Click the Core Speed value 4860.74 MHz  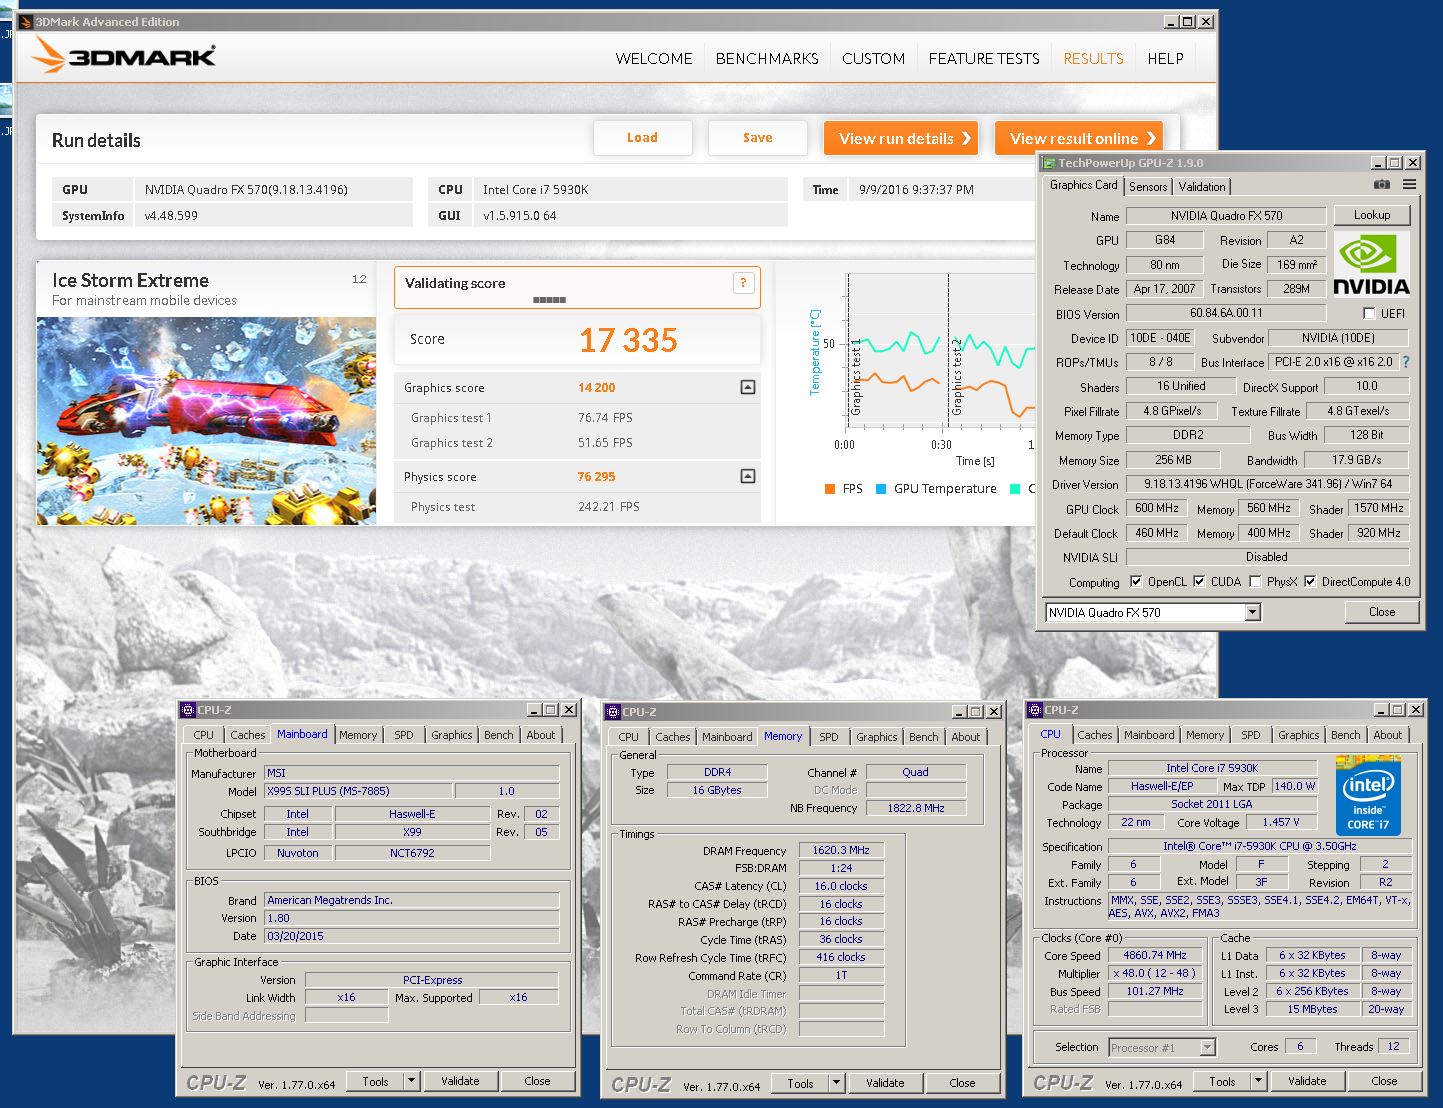[x=1155, y=955]
